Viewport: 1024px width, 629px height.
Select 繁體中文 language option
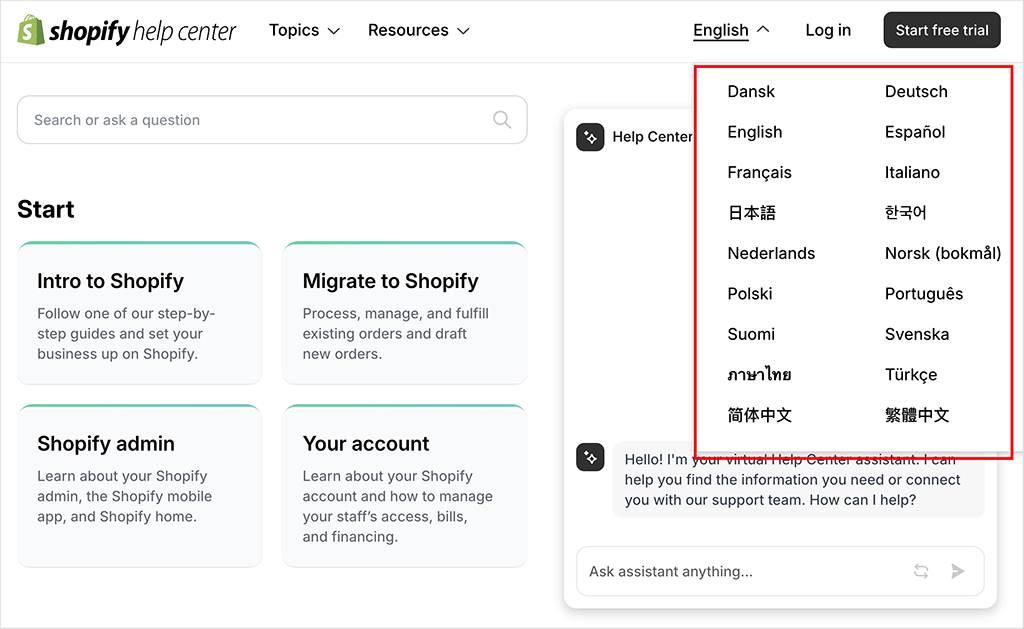tap(917, 415)
